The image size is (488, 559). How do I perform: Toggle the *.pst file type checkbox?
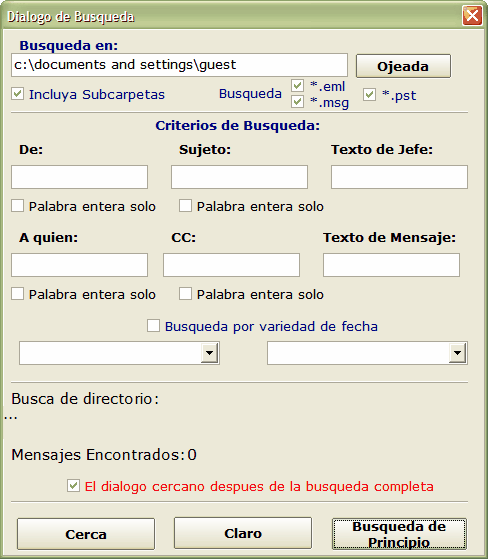click(369, 95)
